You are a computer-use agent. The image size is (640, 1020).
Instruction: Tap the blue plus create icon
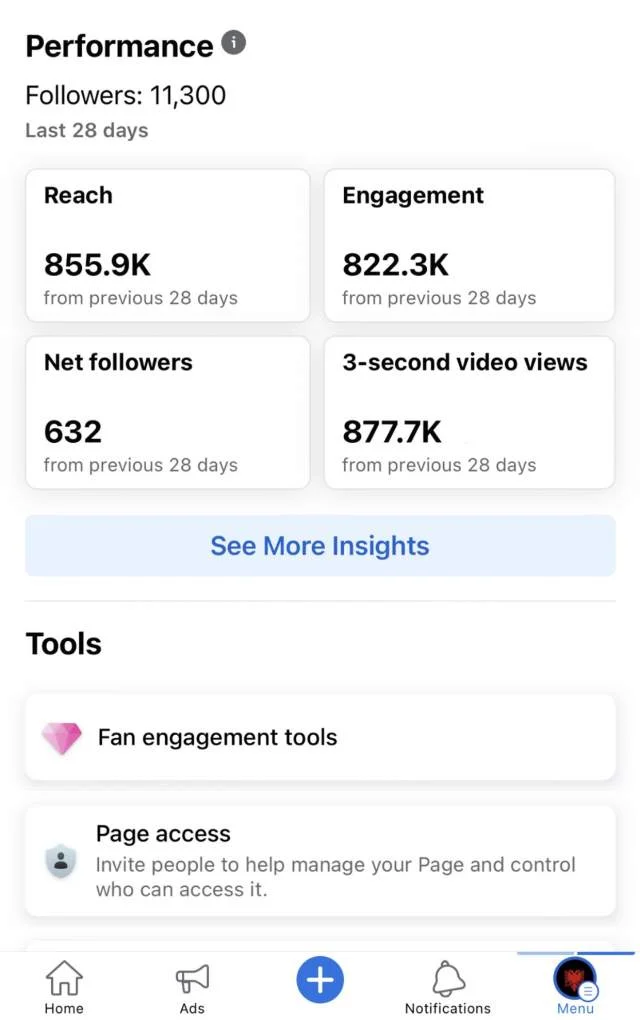pyautogui.click(x=319, y=981)
